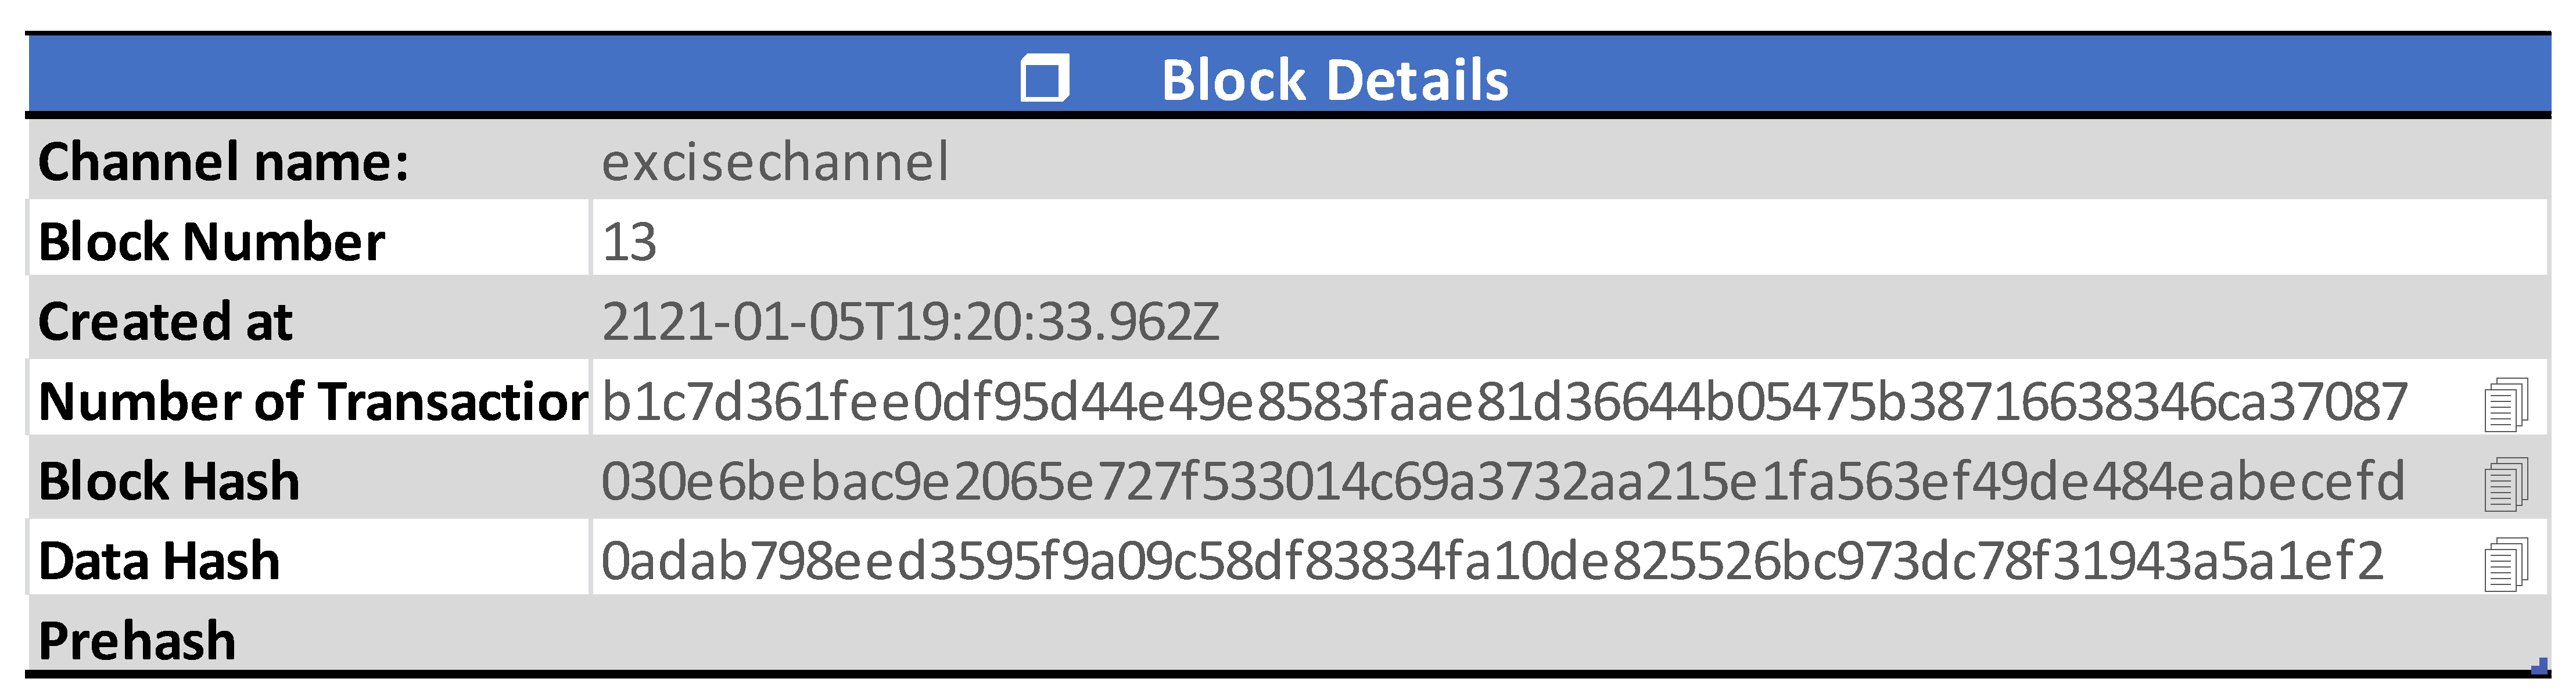The width and height of the screenshot is (2576, 700).
Task: Click the excisechannel channel value
Action: point(775,162)
